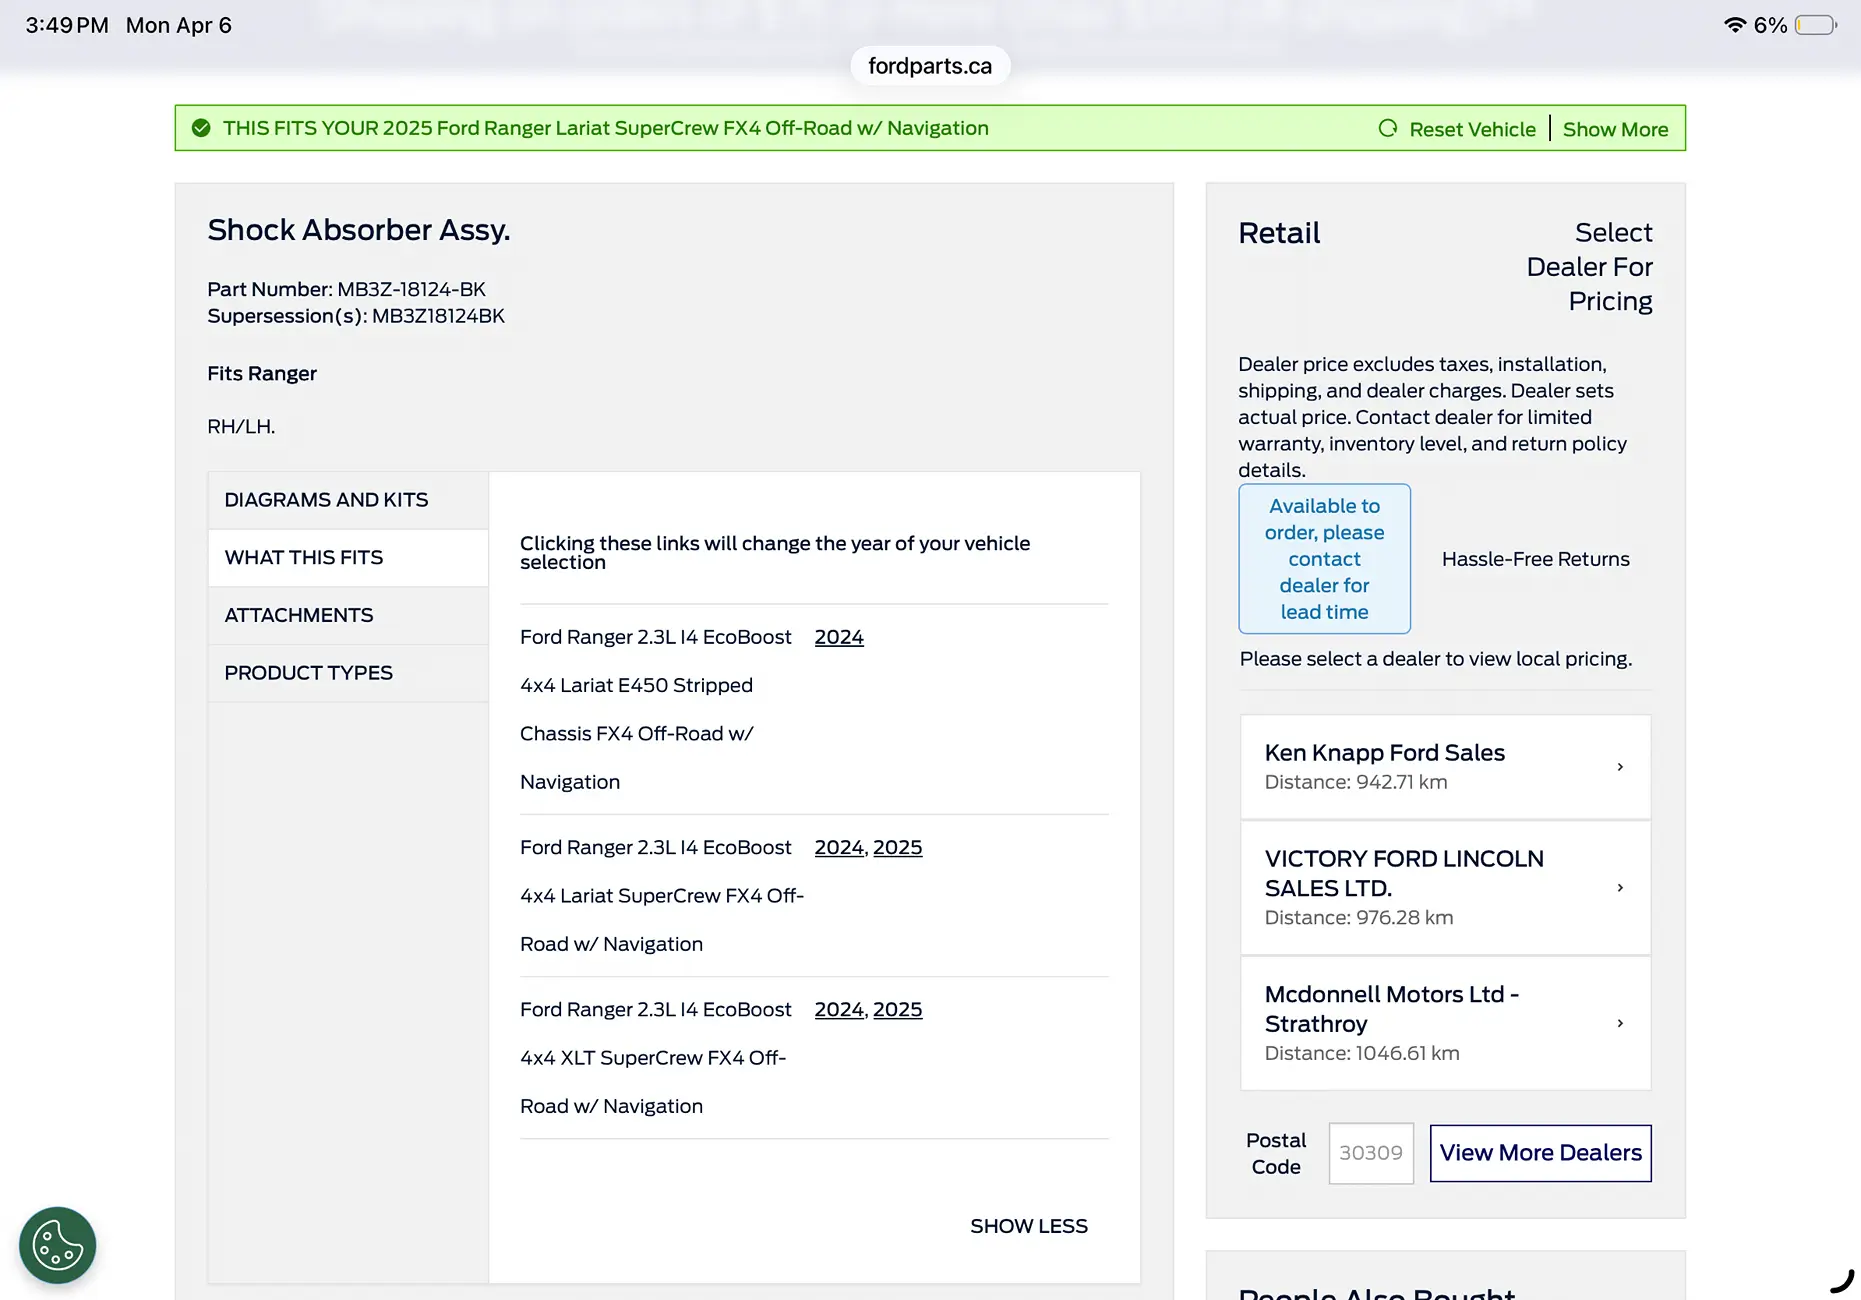Open the PRODUCT TYPES tab
Image resolution: width=1861 pixels, height=1300 pixels.
(348, 673)
